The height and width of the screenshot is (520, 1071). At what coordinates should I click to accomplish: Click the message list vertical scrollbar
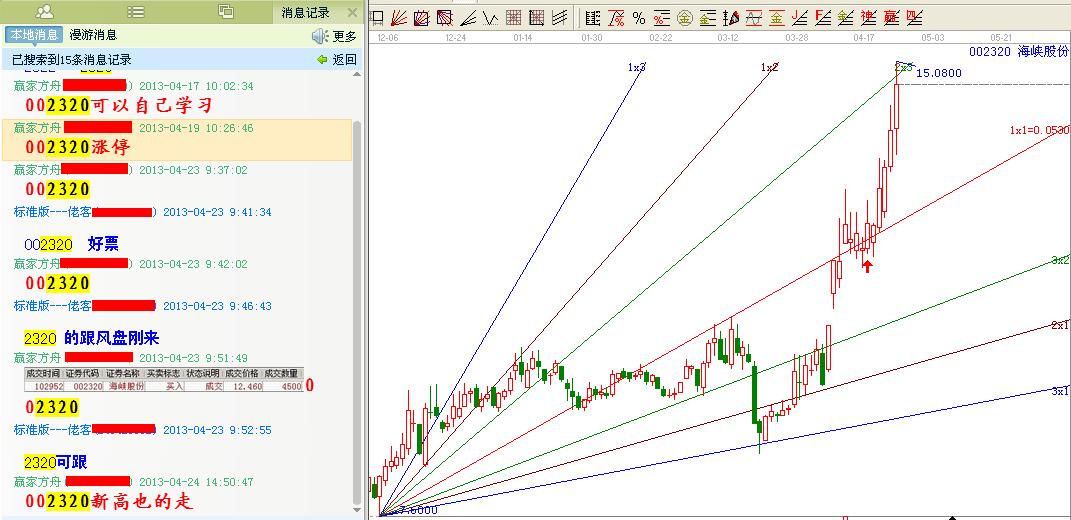(358, 300)
